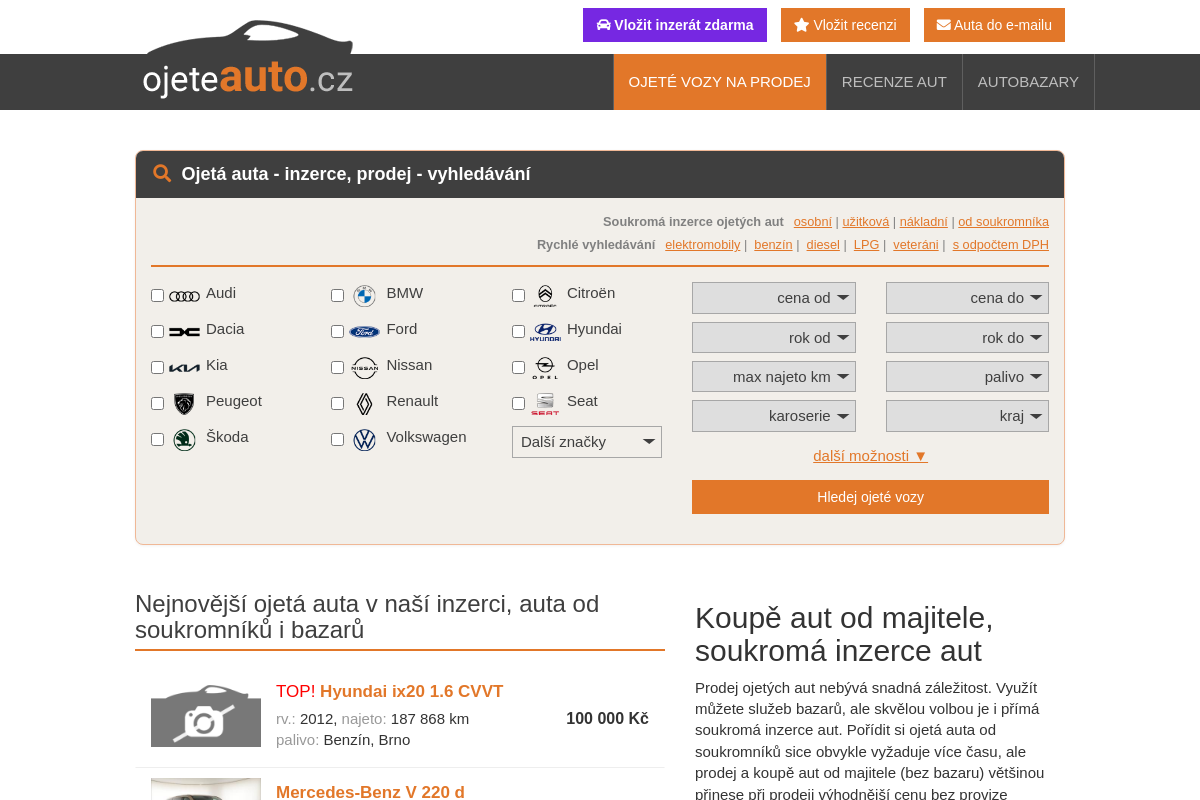Expand 'další možnosti' options

point(870,456)
